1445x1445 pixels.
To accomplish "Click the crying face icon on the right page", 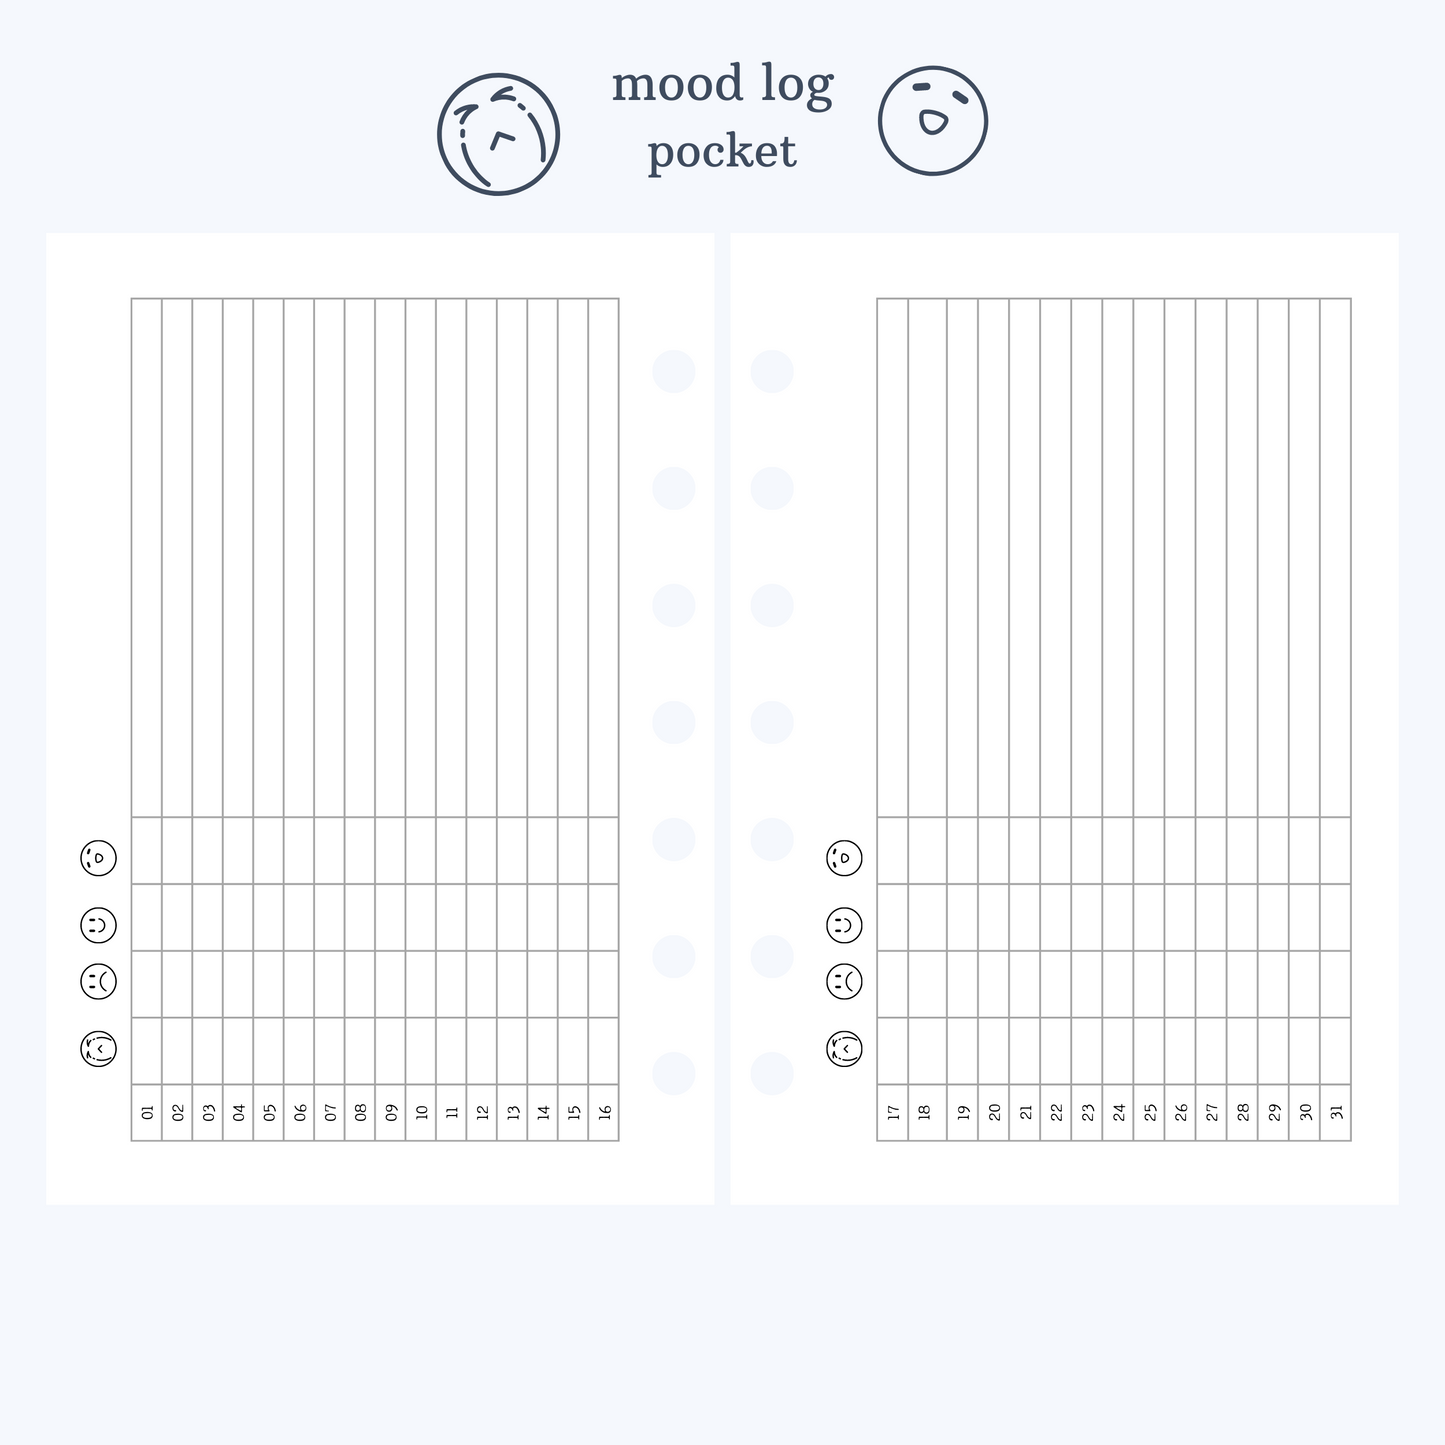I will (x=844, y=1049).
